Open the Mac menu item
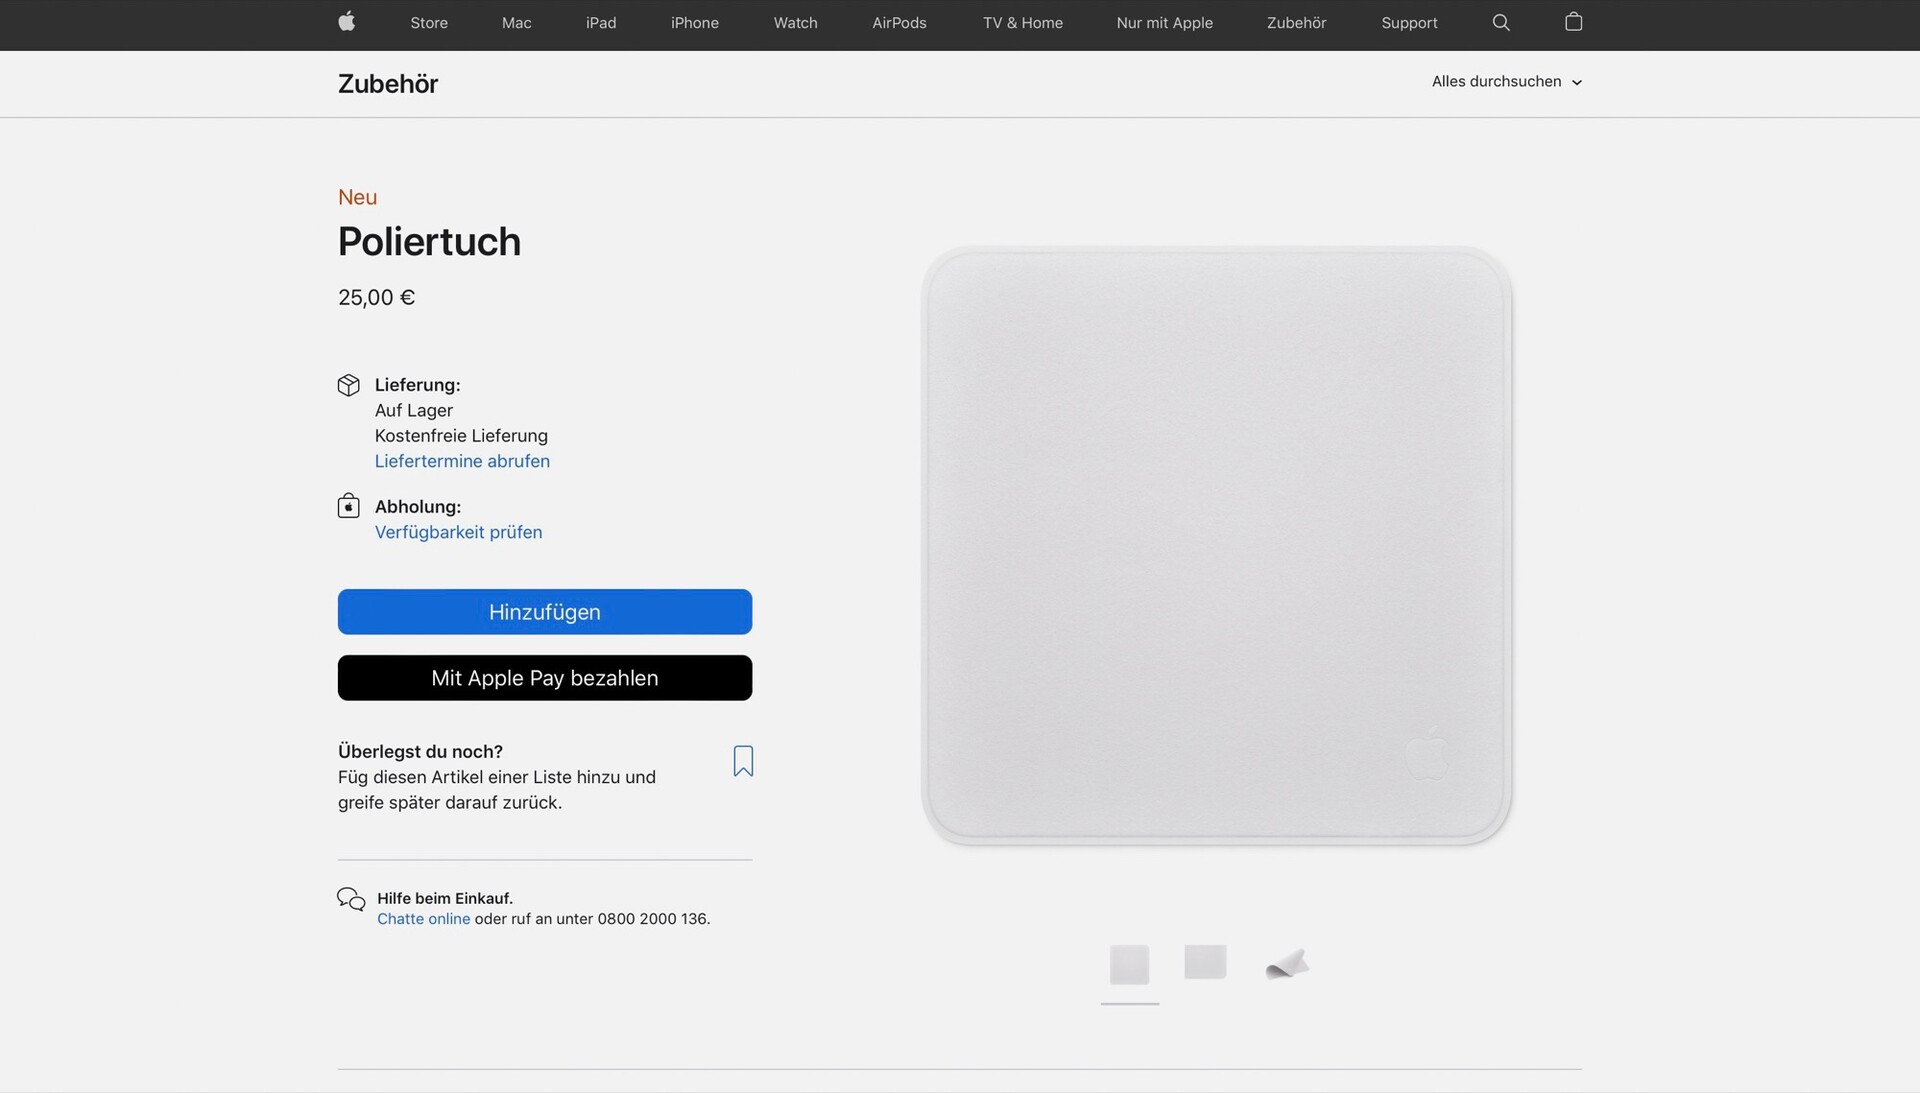Screen dimensions: 1920x1093 coord(516,22)
